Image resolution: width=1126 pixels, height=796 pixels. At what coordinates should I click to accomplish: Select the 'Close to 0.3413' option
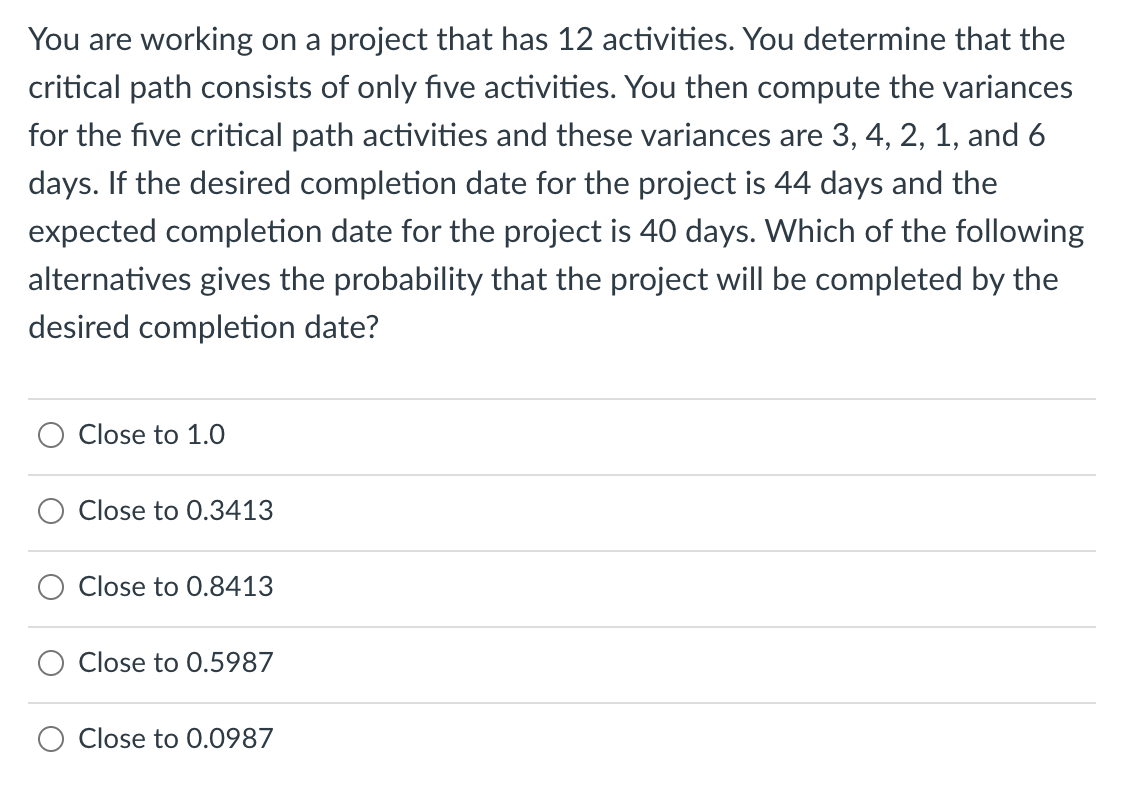click(51, 511)
